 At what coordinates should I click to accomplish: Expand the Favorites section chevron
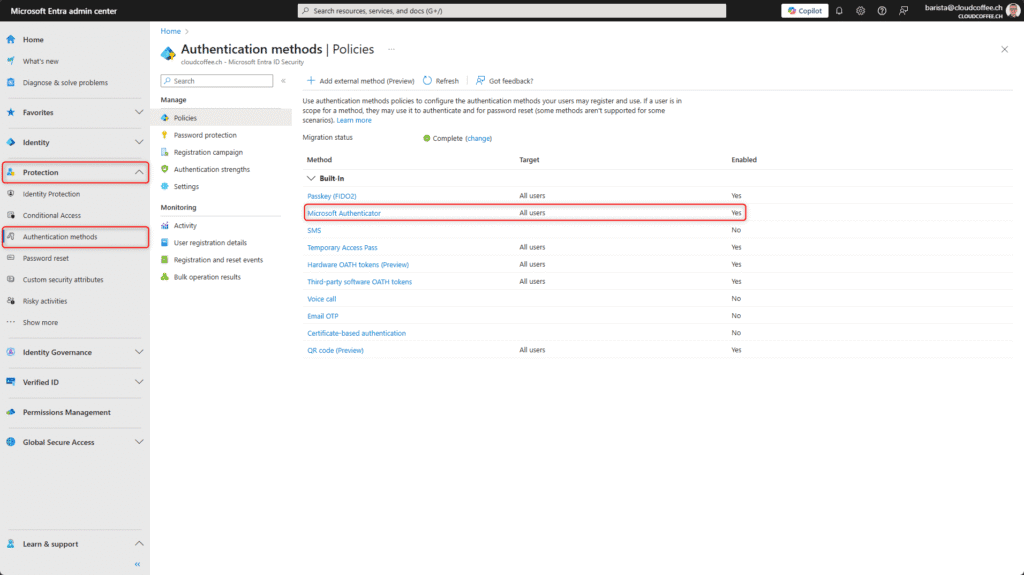[139, 112]
